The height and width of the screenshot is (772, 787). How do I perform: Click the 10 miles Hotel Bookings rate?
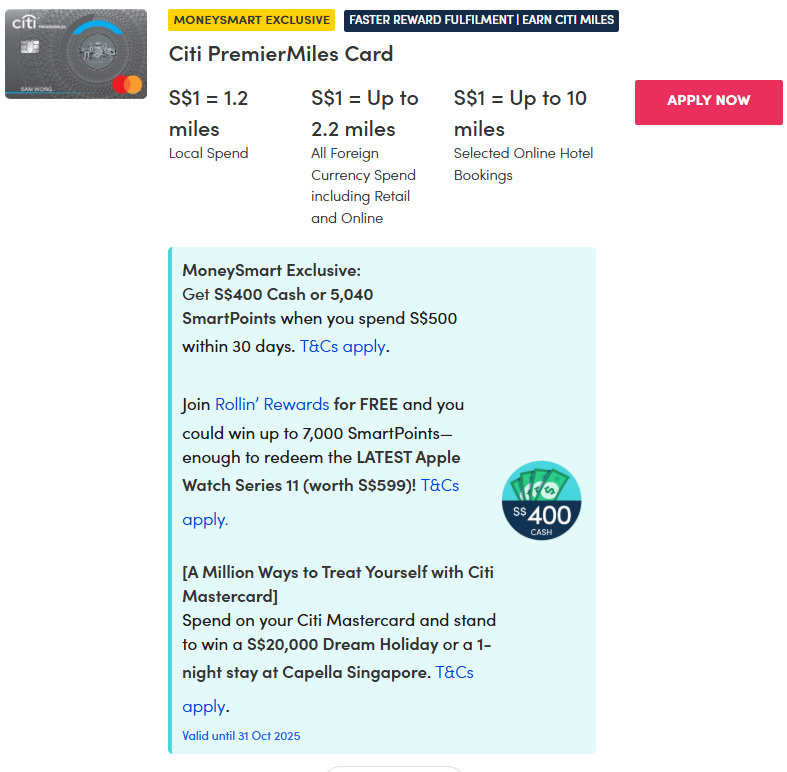(520, 114)
